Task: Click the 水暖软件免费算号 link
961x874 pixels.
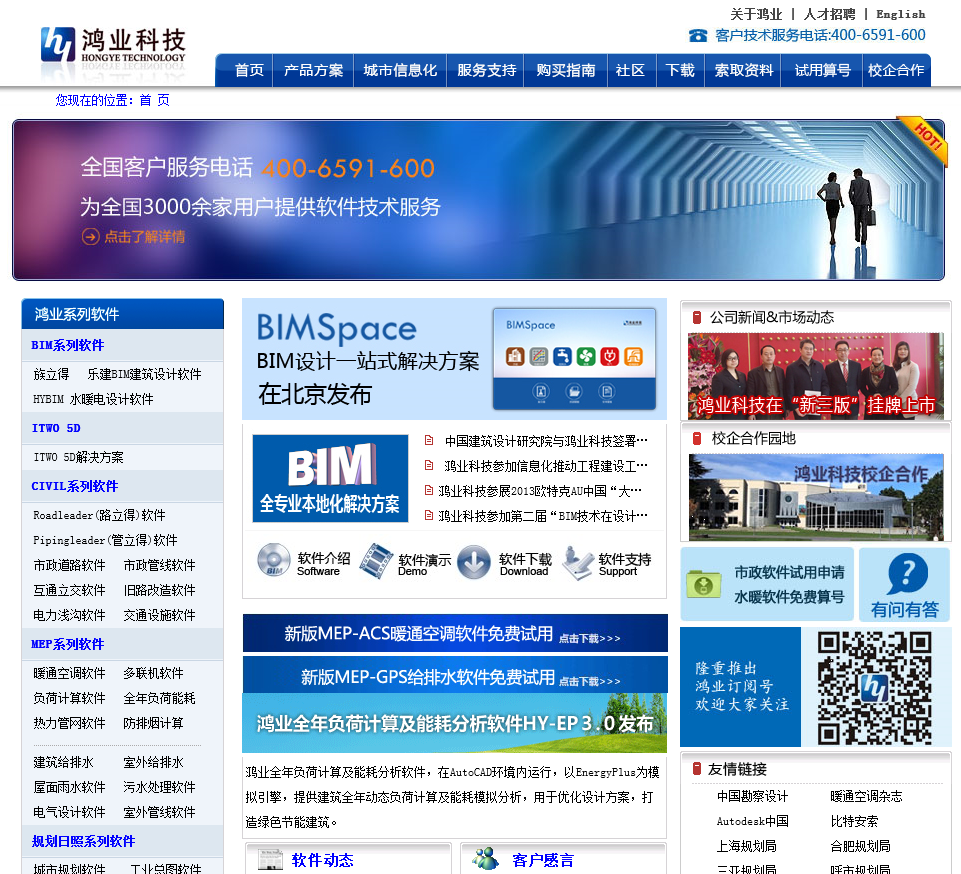Action: pyautogui.click(x=789, y=596)
